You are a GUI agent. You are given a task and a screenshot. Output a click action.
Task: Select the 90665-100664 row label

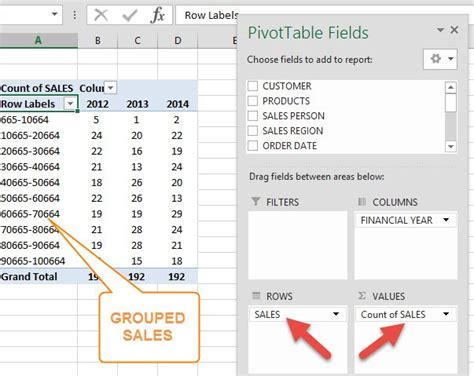click(x=38, y=261)
